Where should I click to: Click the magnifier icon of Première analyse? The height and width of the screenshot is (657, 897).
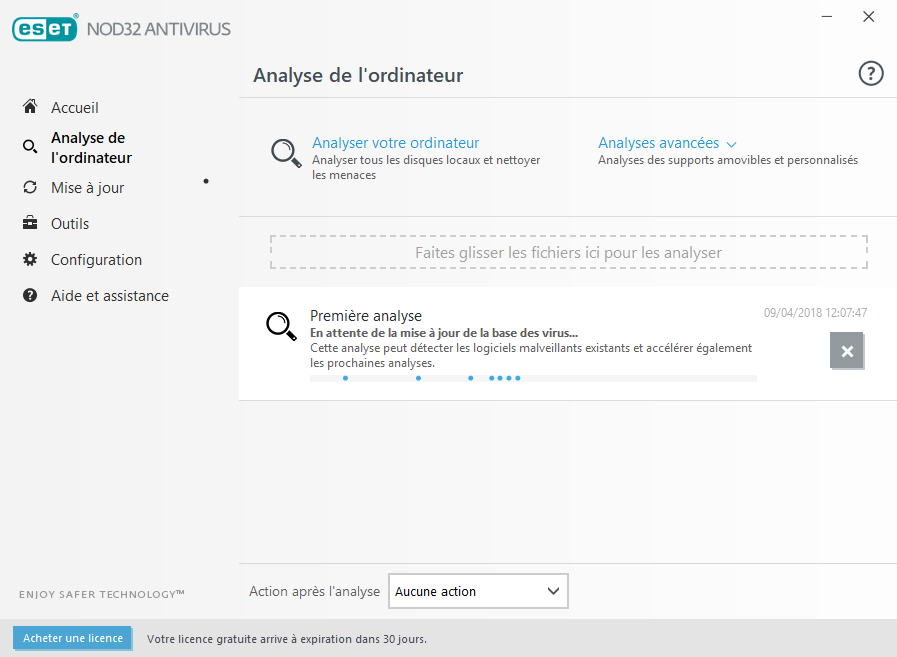tap(281, 326)
